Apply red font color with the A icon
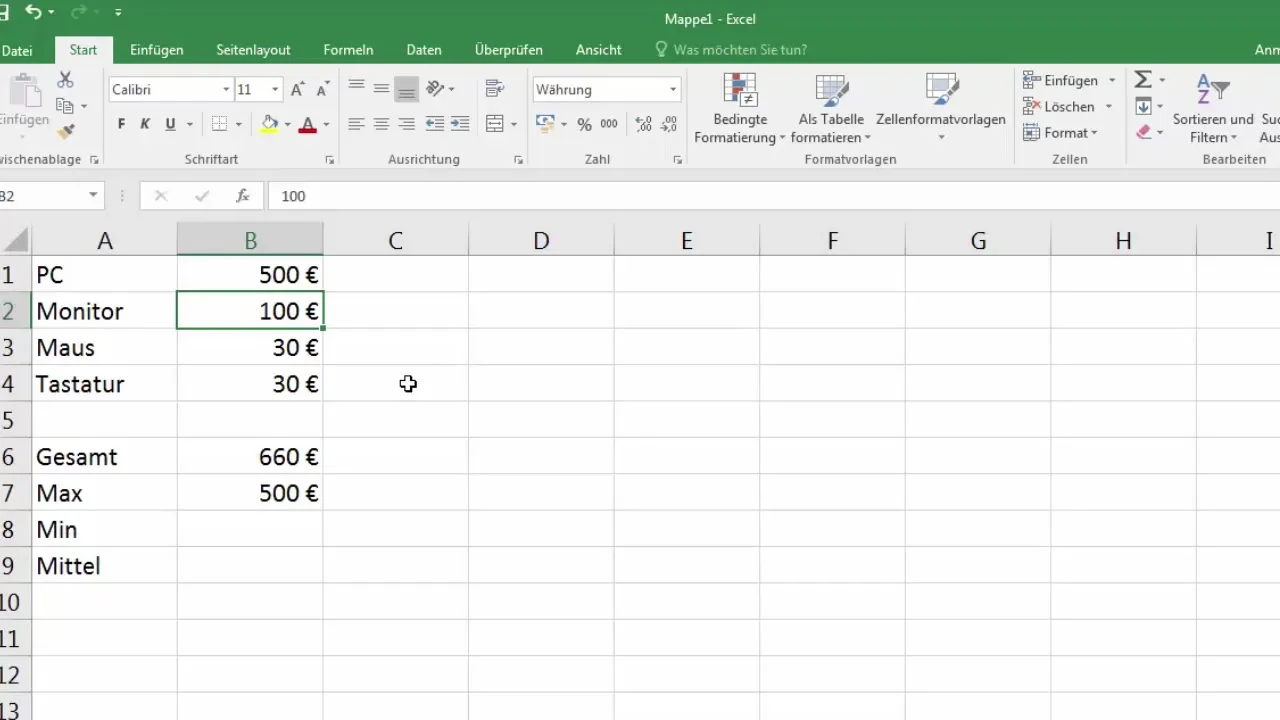 click(x=308, y=124)
